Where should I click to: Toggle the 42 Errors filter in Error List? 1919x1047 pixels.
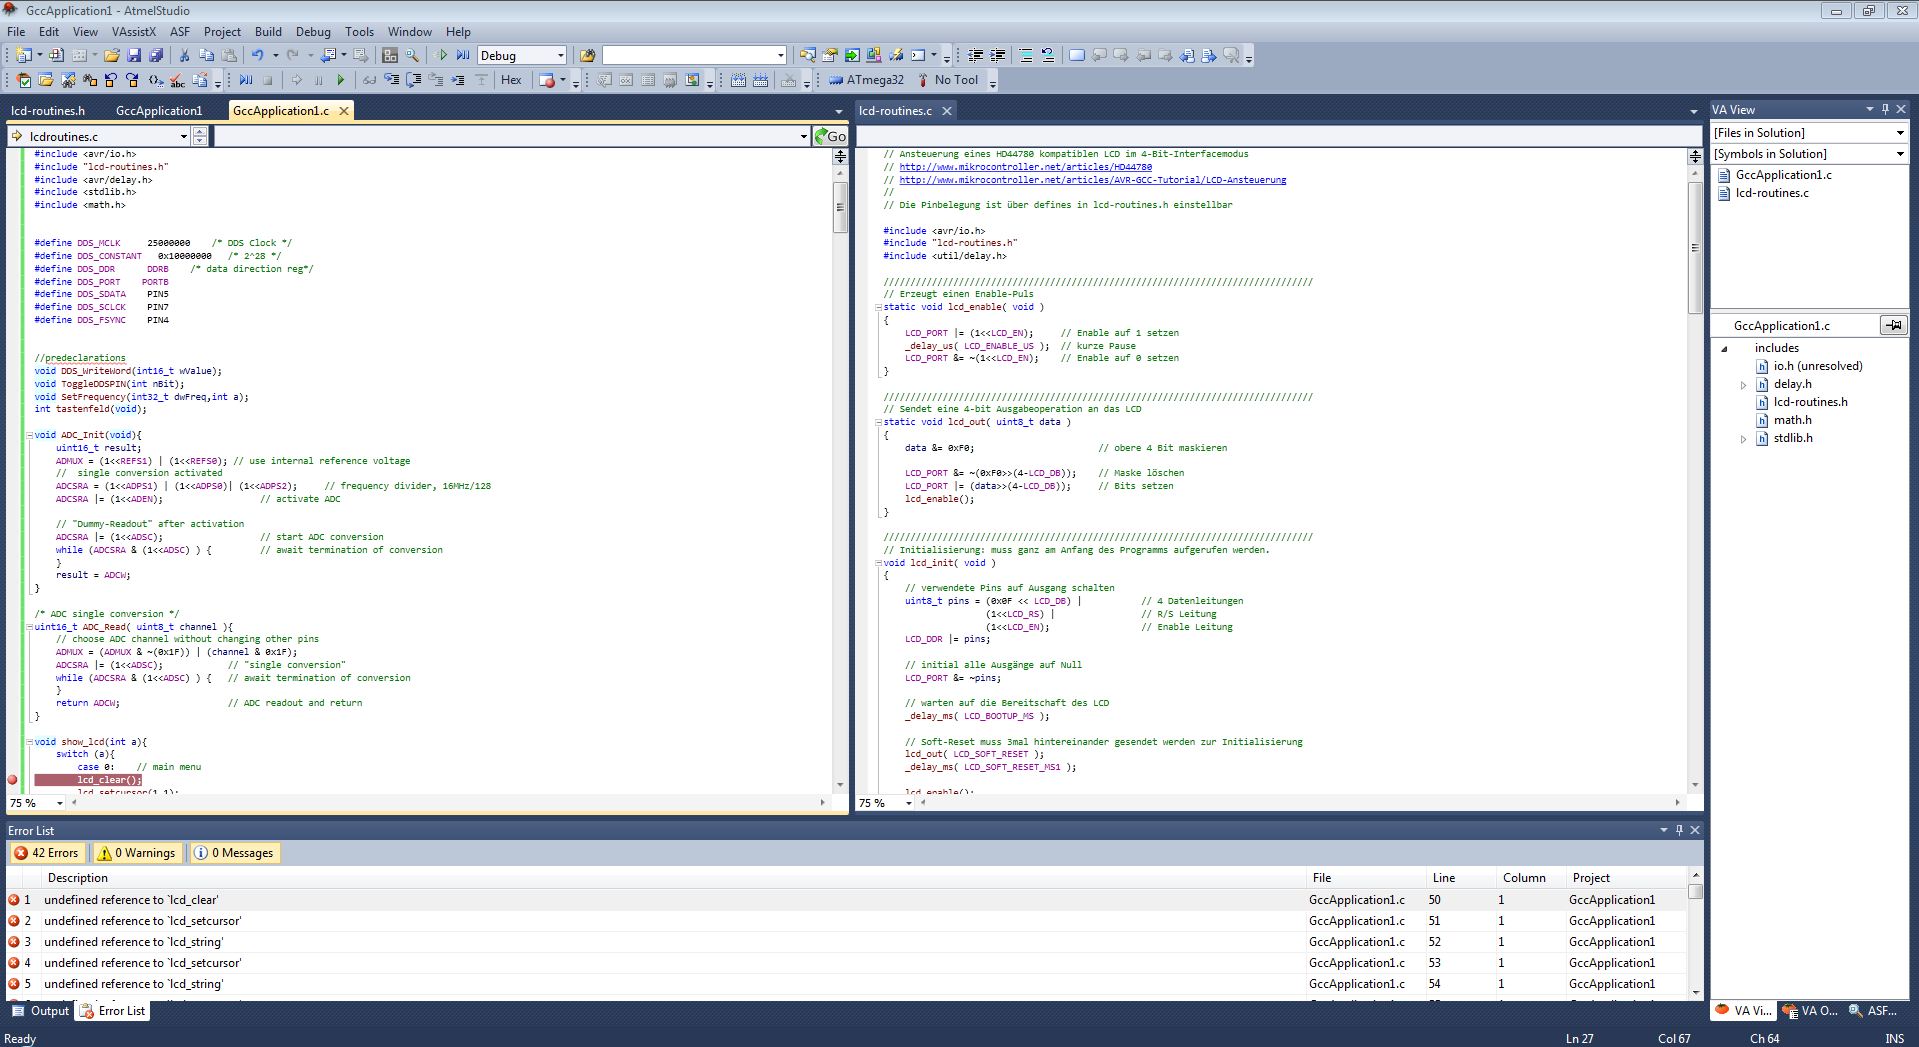pyautogui.click(x=47, y=853)
